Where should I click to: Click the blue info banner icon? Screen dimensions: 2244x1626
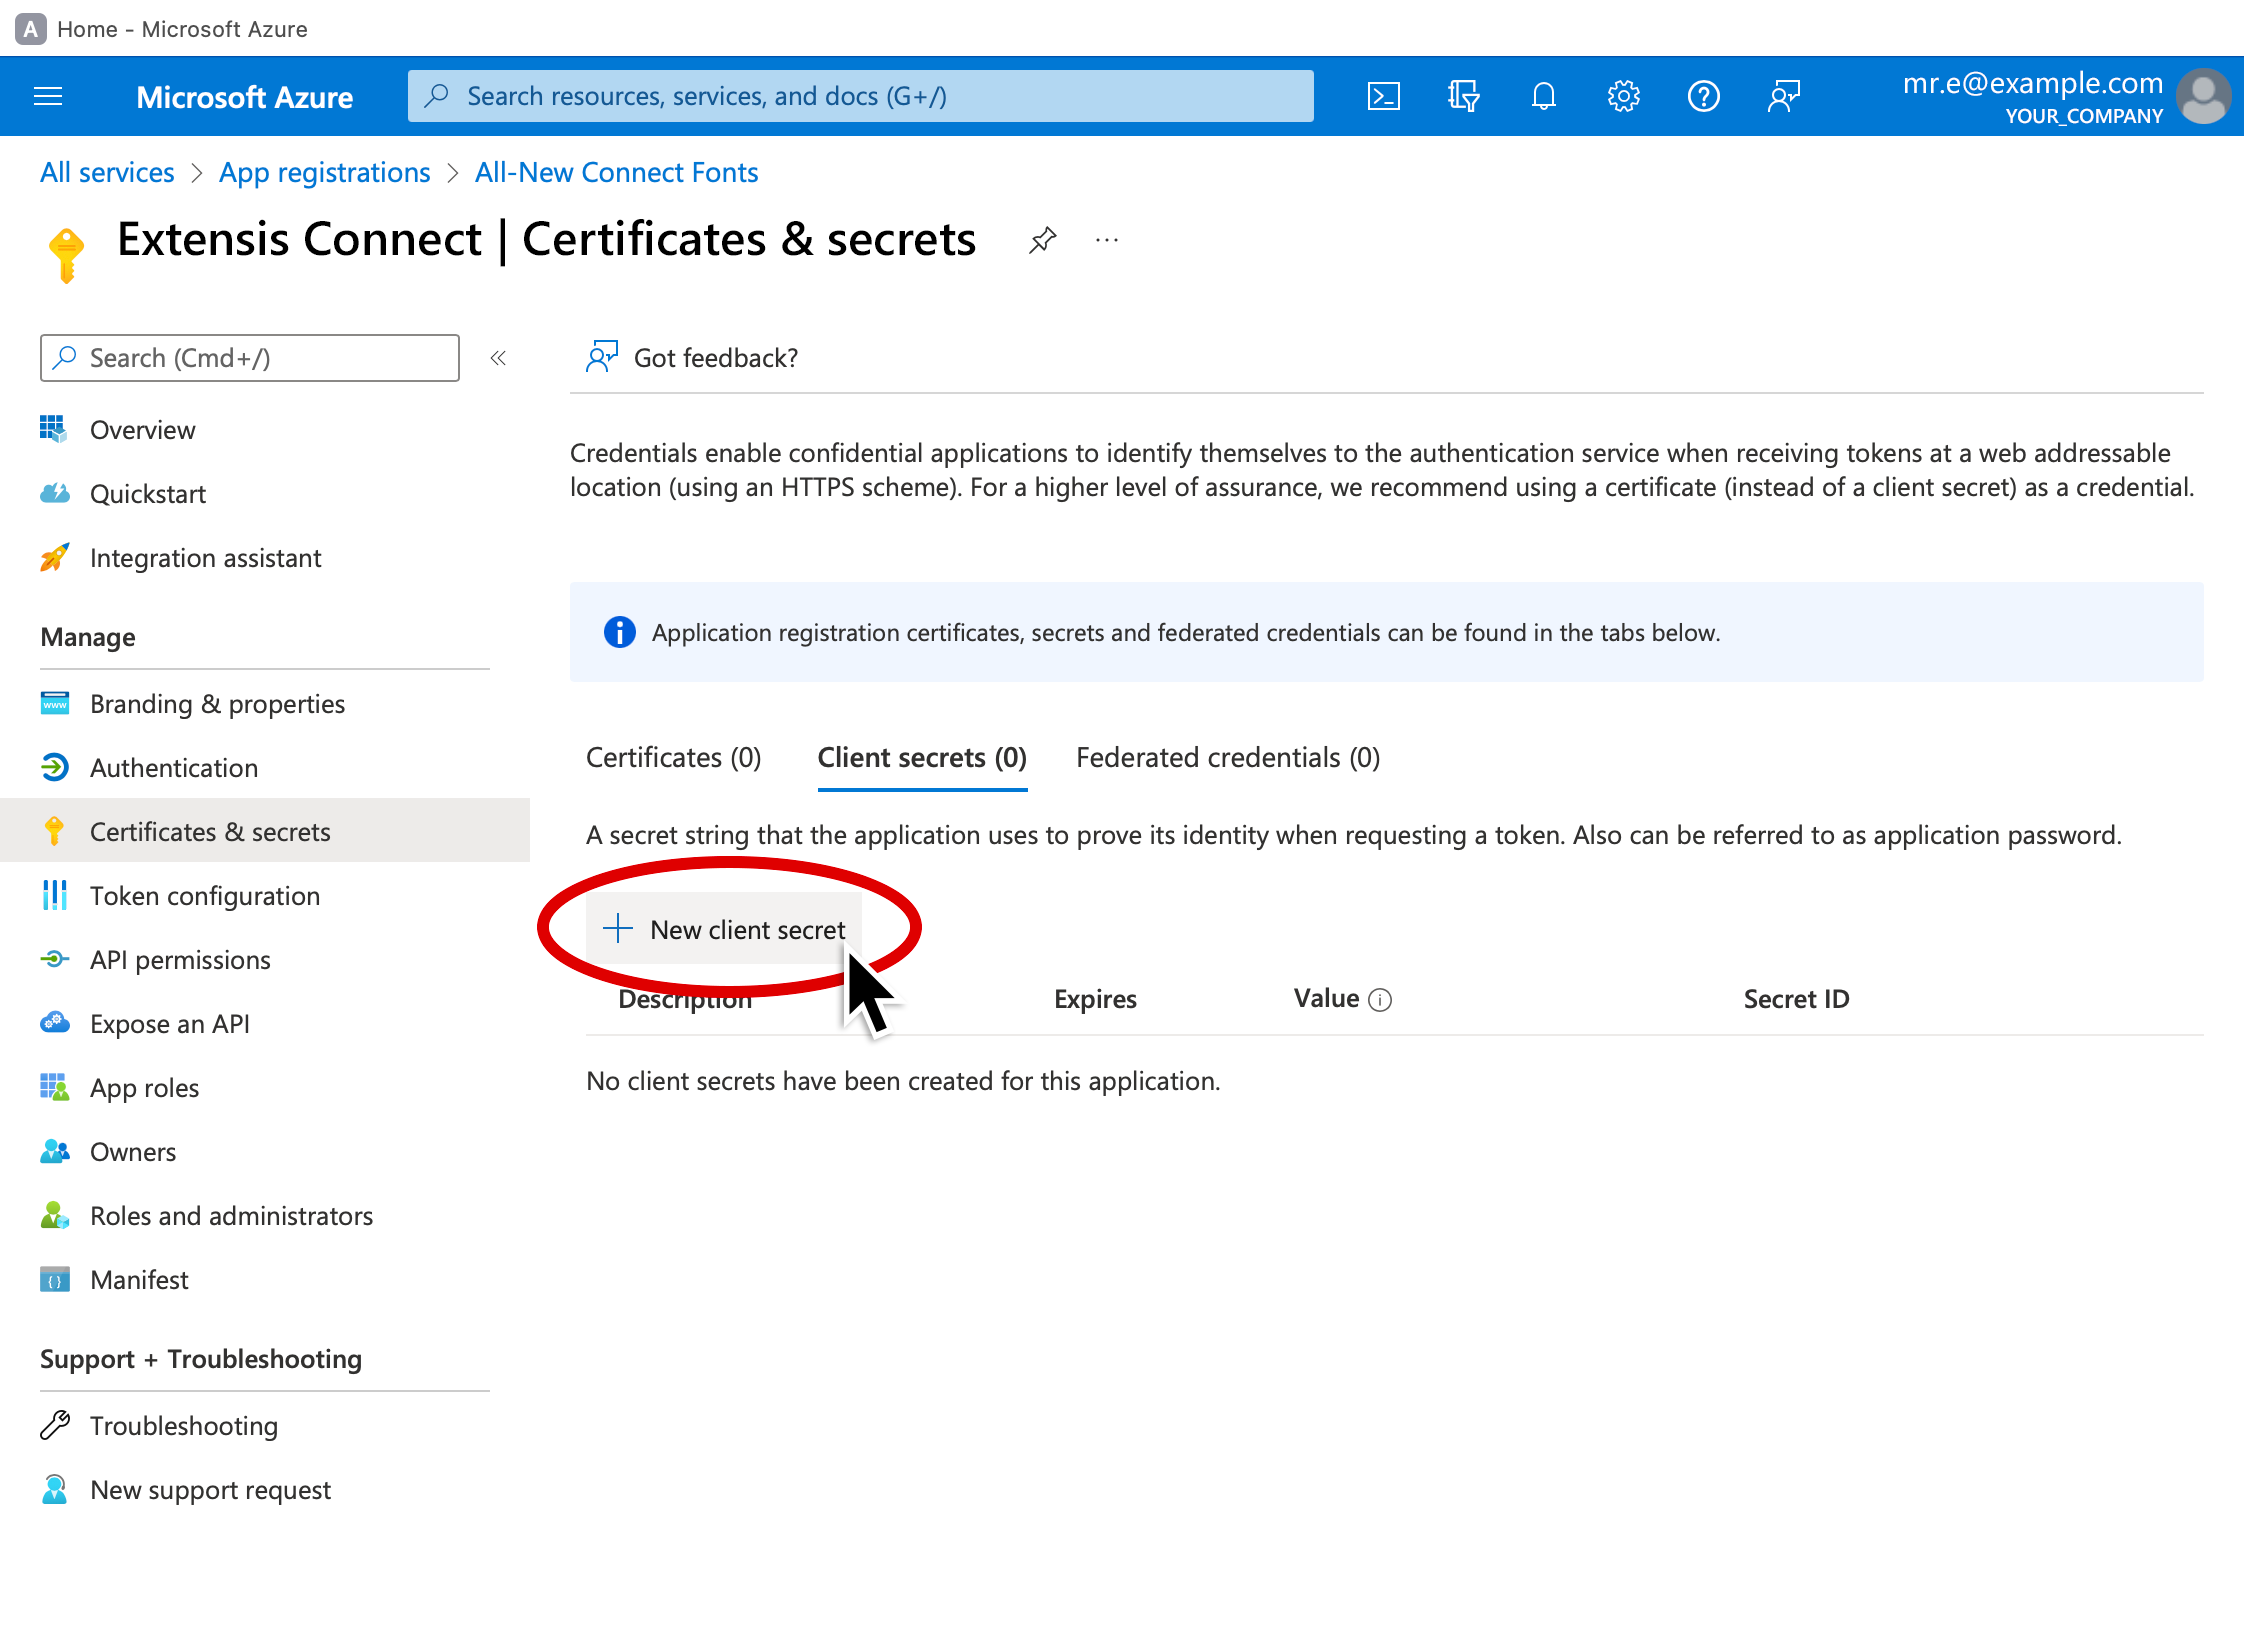click(619, 632)
